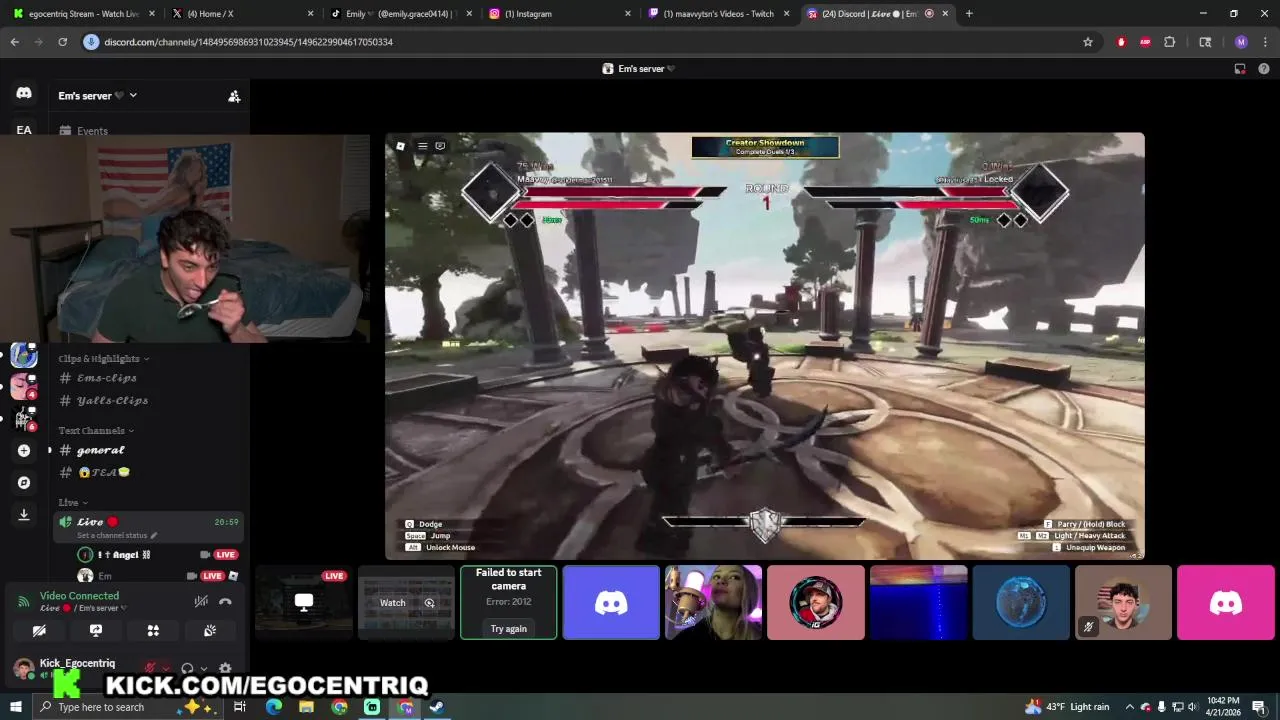This screenshot has height=720, width=1280.
Task: Open the ABP Adblock Plus extension icon
Action: pyautogui.click(x=1146, y=42)
